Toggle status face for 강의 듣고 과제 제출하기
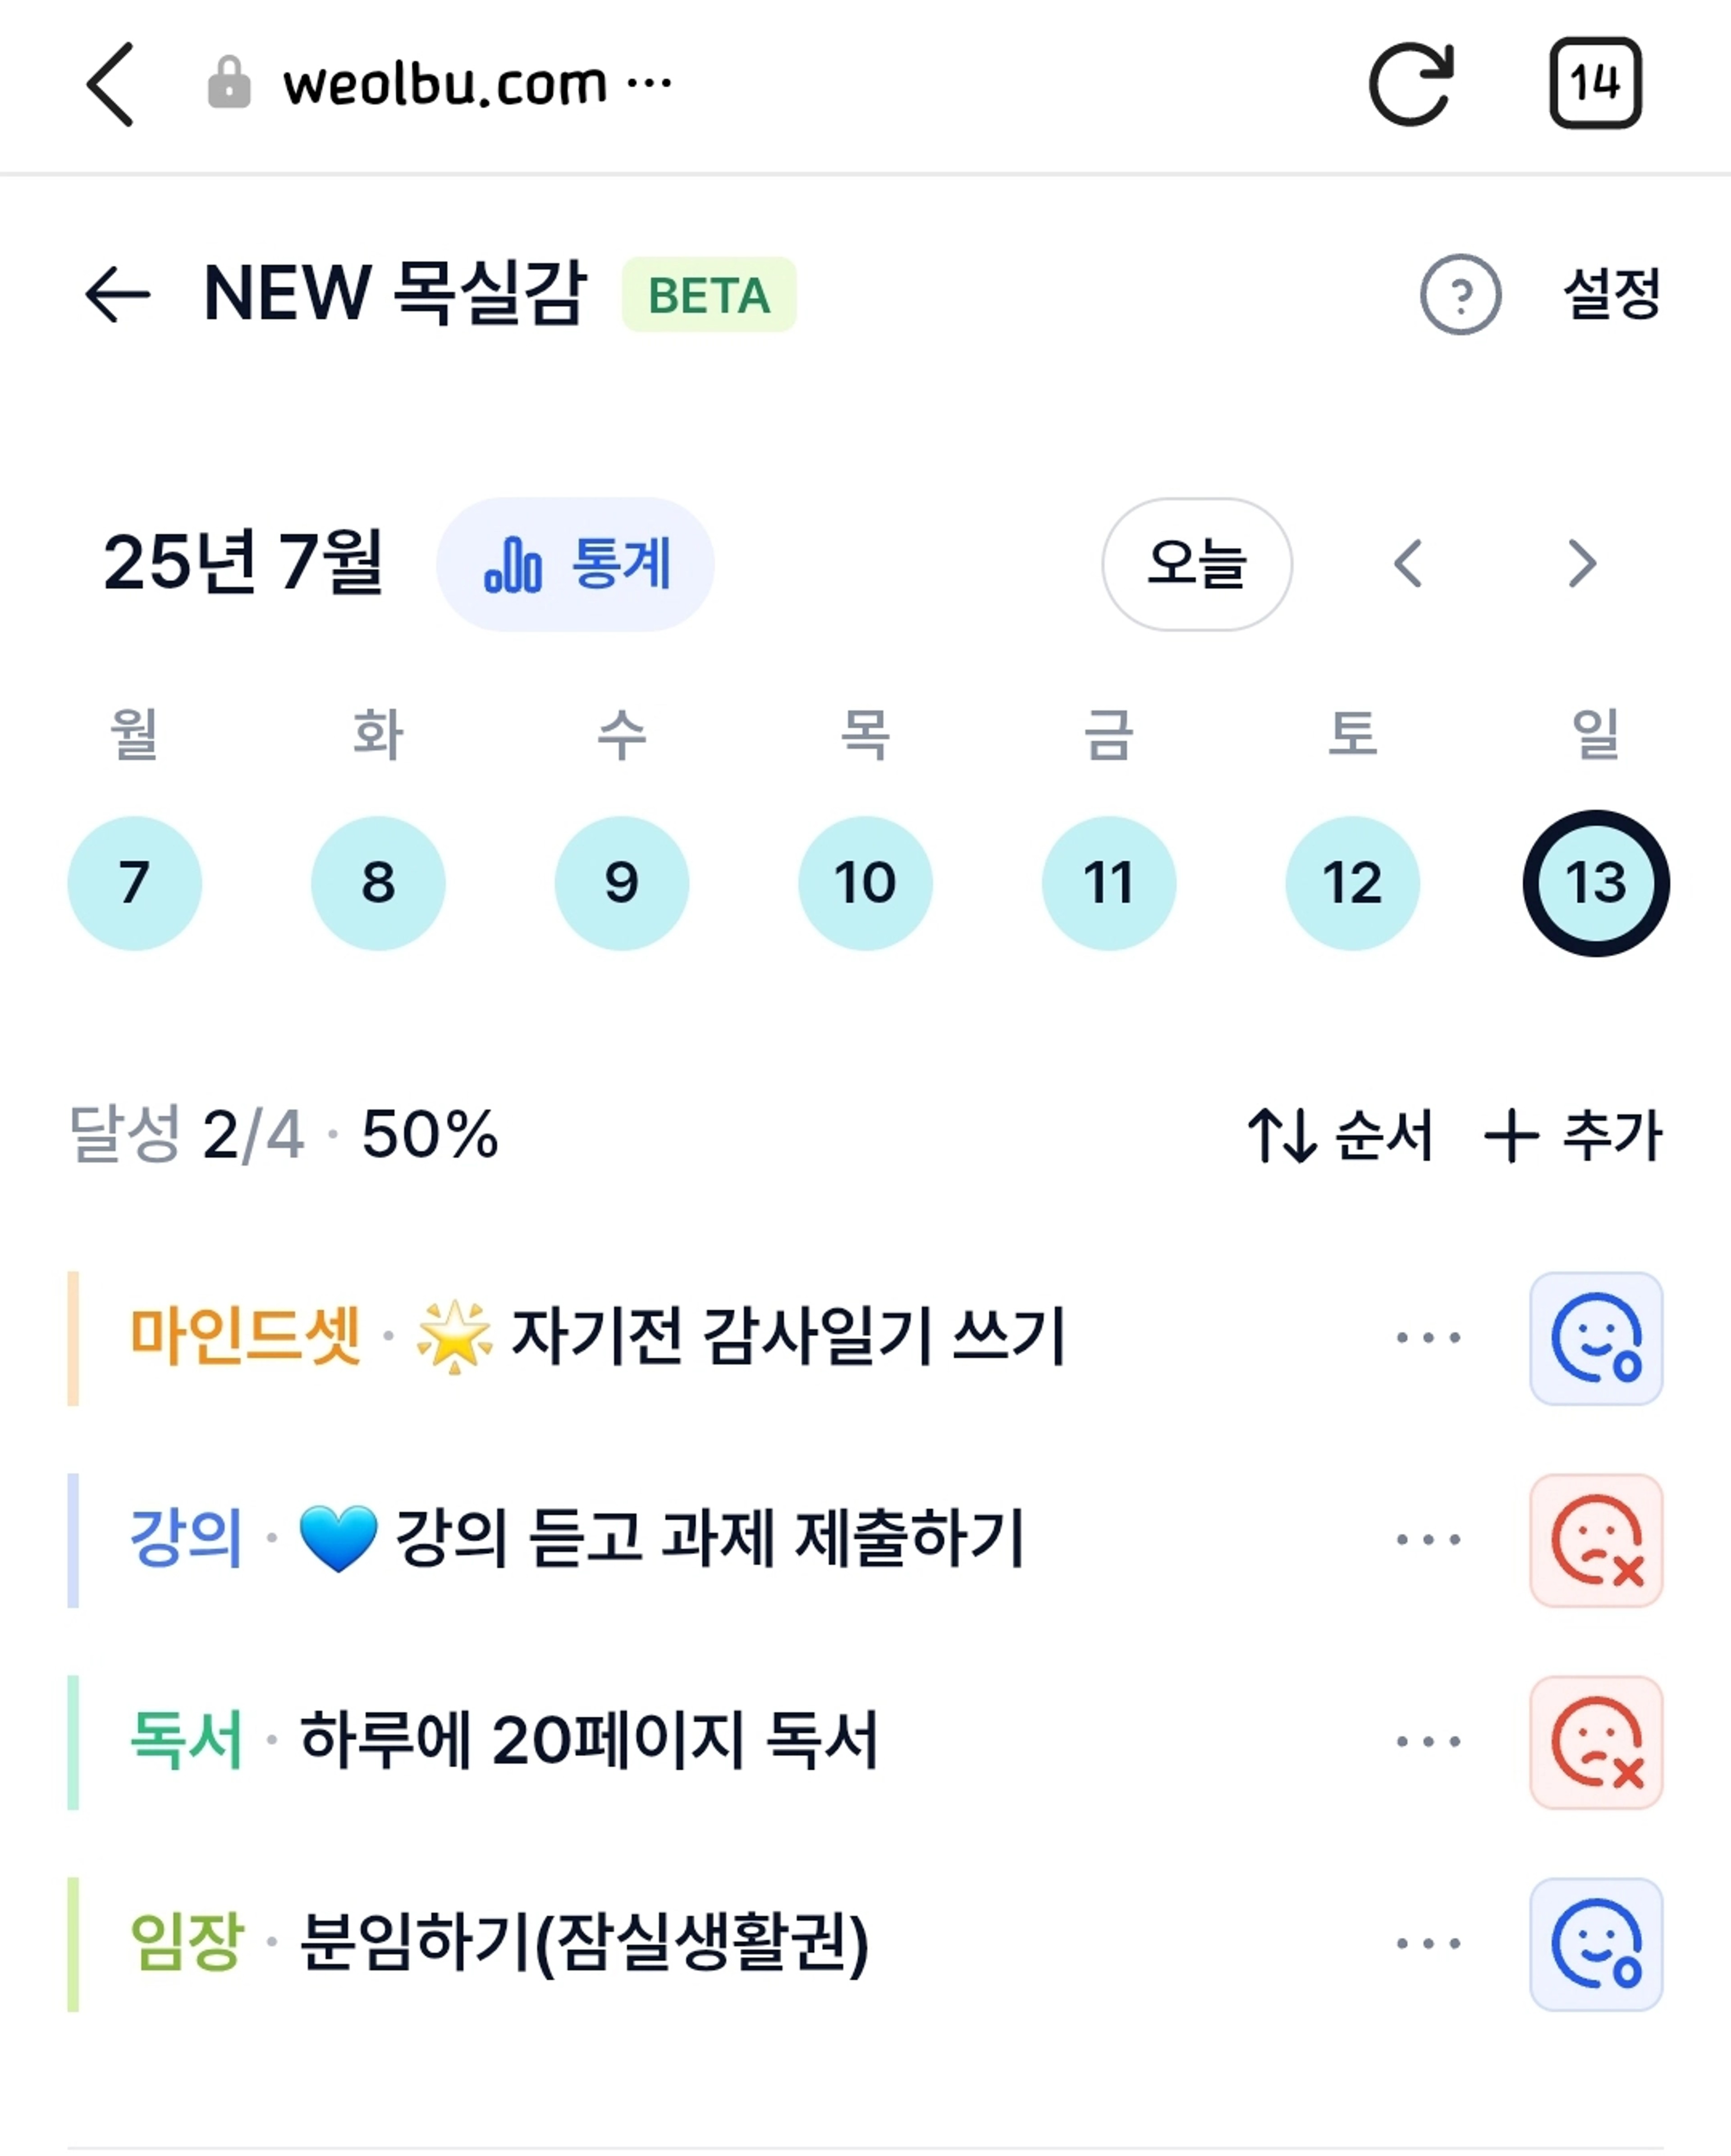The image size is (1731, 2156). (1596, 1540)
